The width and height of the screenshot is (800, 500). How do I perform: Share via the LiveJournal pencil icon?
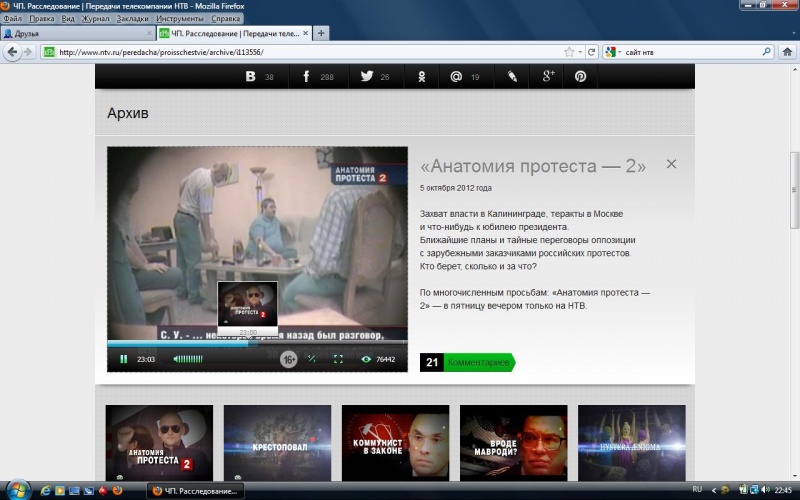coord(512,77)
